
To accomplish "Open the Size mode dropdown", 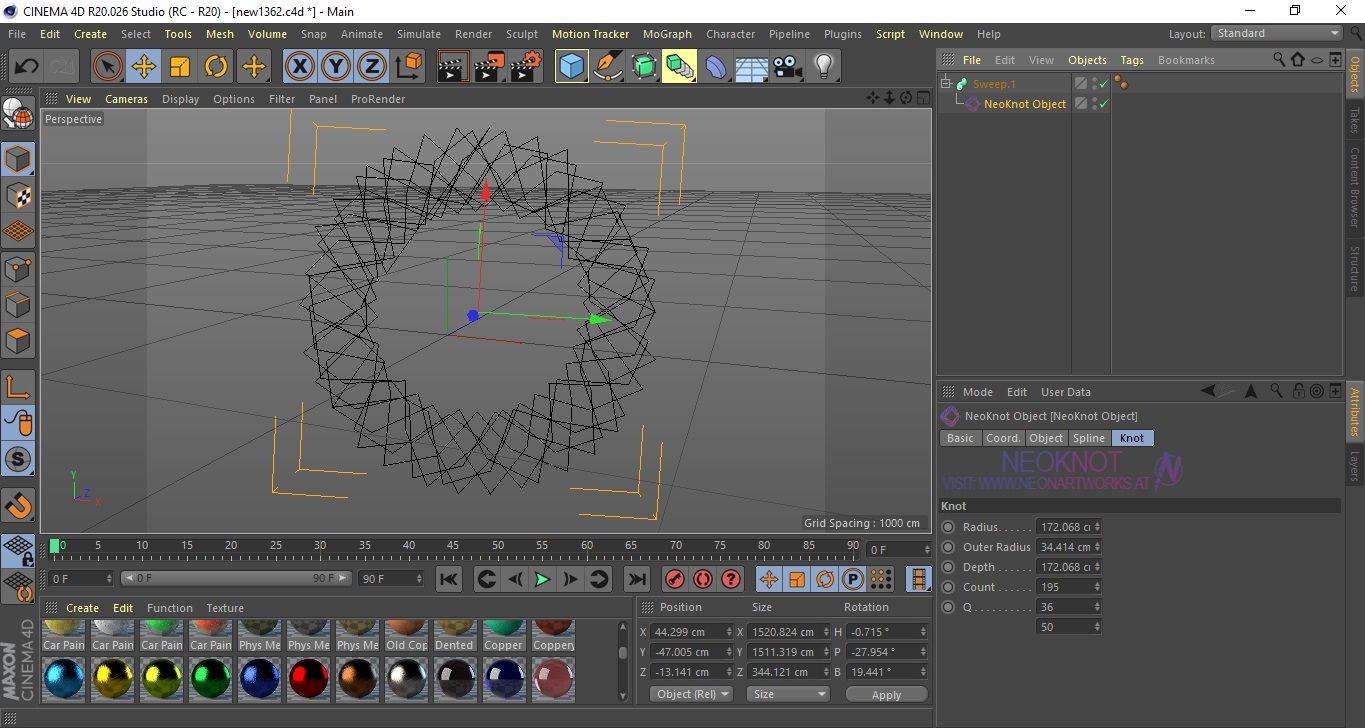I will click(788, 694).
